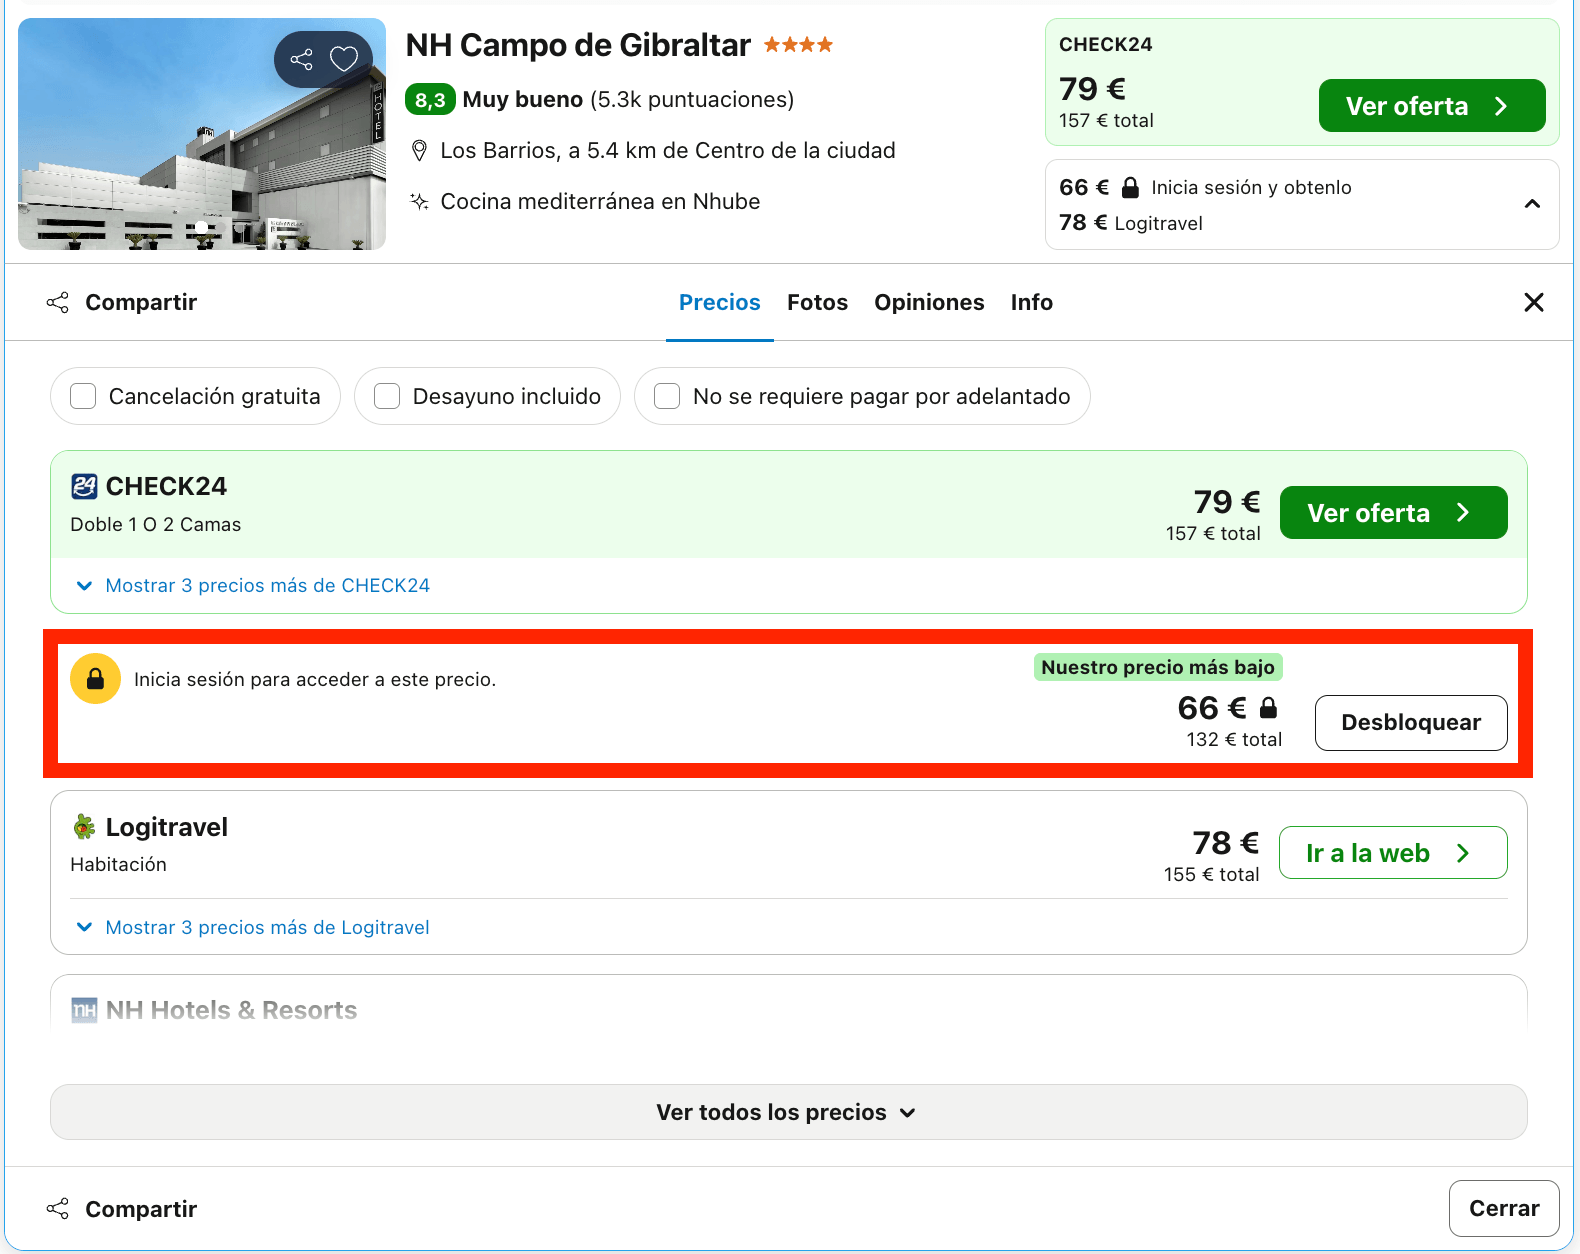Open the hotel photo thumbnail
1580x1254 pixels.
click(x=202, y=134)
